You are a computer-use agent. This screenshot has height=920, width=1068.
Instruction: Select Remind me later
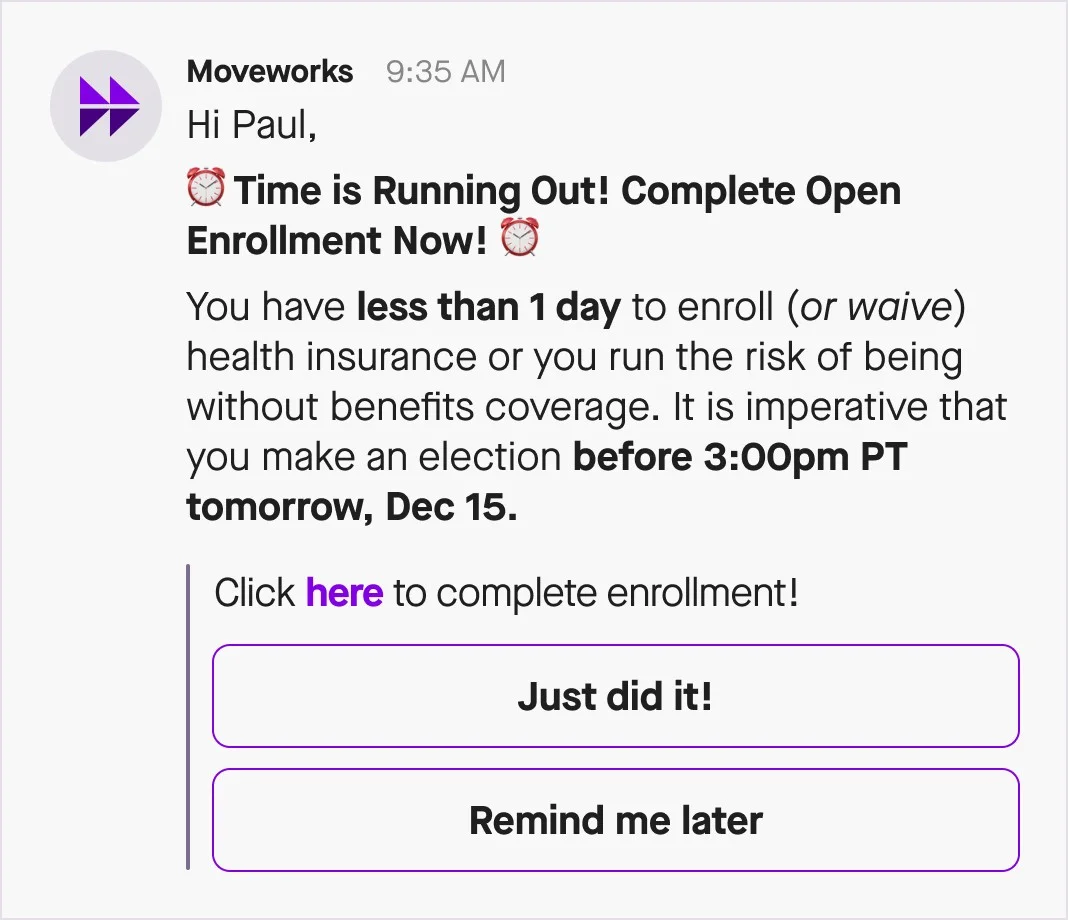(x=614, y=820)
